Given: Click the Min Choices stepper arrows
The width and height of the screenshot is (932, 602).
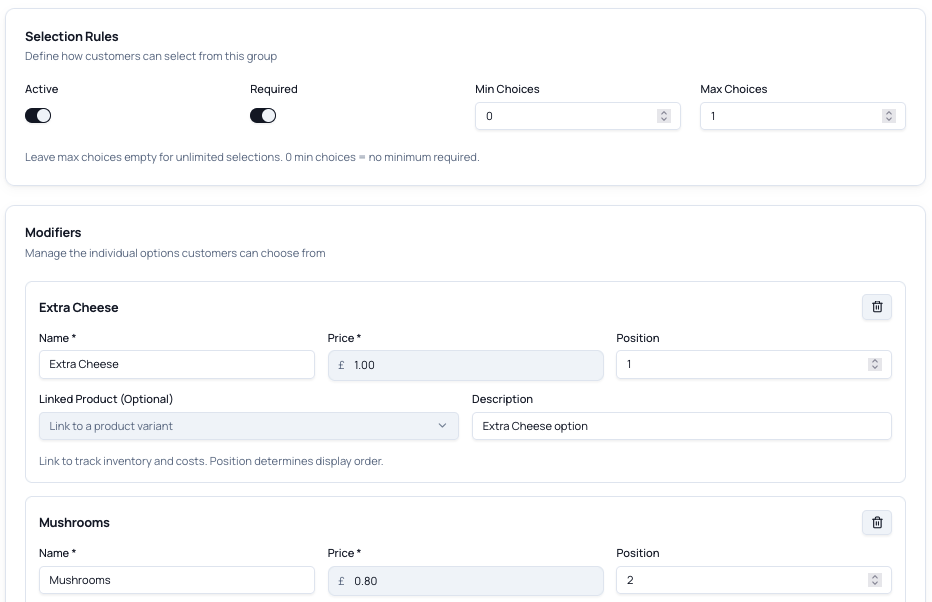Looking at the screenshot, I should (x=664, y=116).
